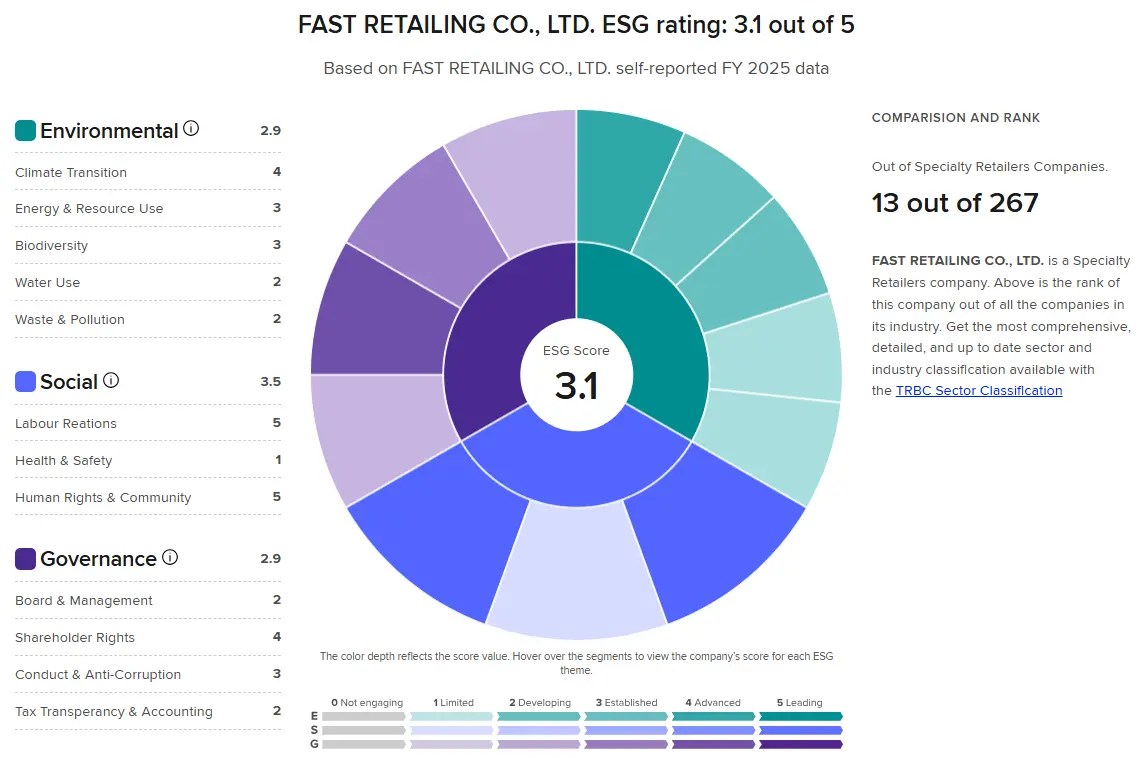Click the Health & Safety row label

[x=64, y=461]
